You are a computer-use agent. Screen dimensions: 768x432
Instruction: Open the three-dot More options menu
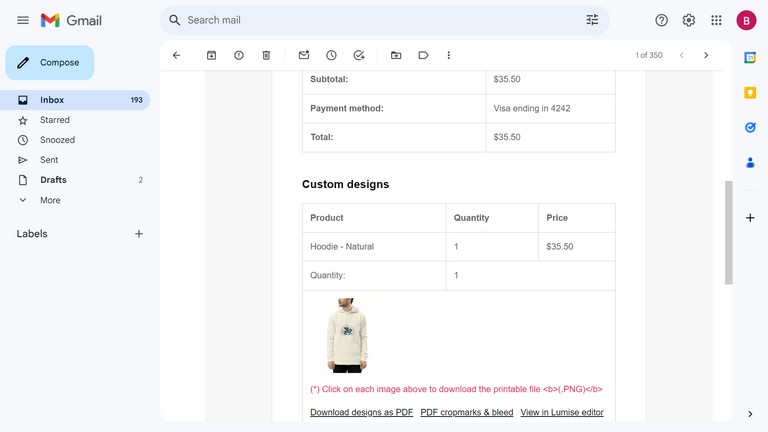pyautogui.click(x=449, y=55)
